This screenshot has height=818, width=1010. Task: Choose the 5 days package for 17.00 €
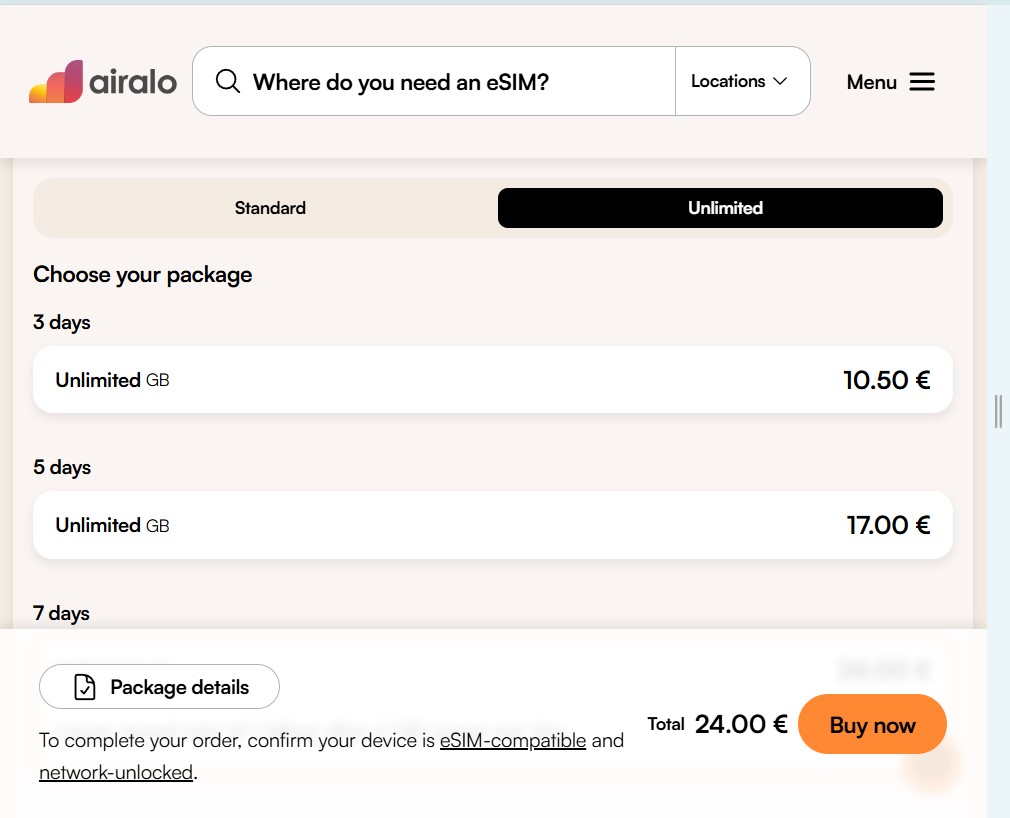coord(493,525)
